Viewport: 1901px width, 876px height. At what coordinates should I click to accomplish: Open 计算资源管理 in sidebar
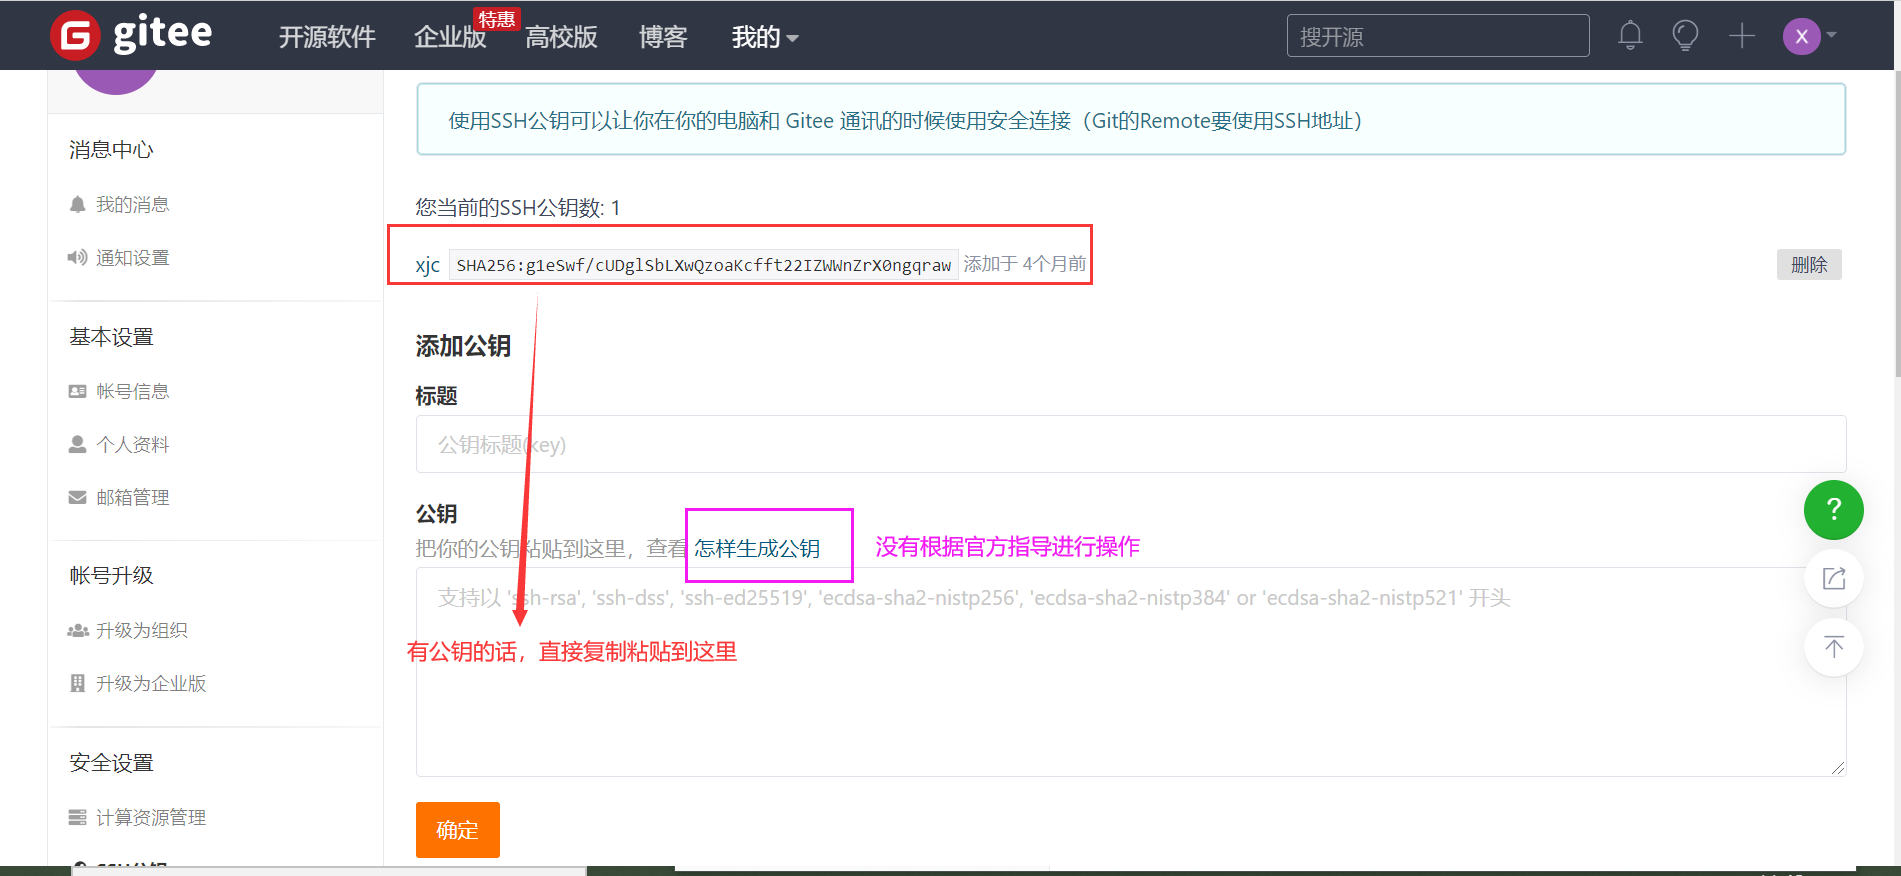click(x=151, y=817)
